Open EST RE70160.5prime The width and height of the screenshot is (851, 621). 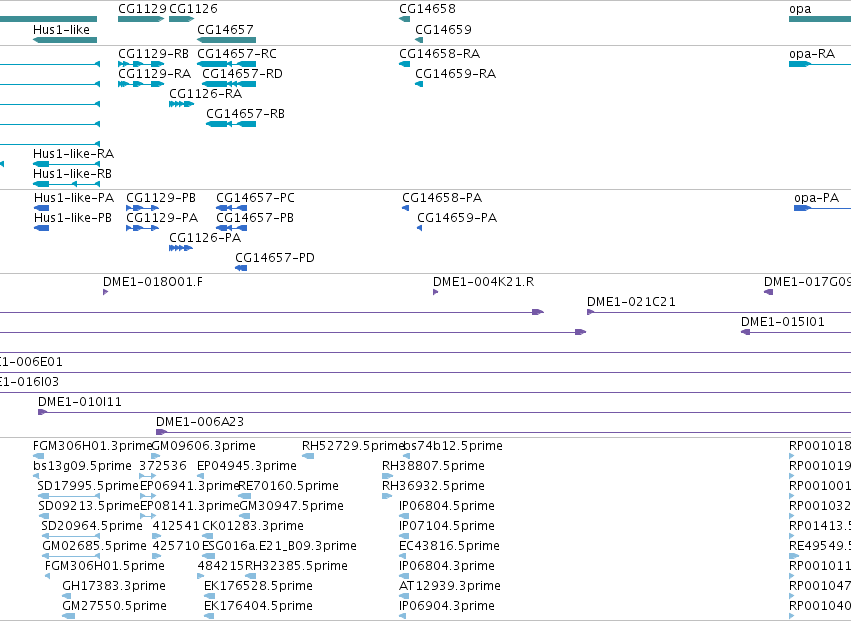click(288, 486)
